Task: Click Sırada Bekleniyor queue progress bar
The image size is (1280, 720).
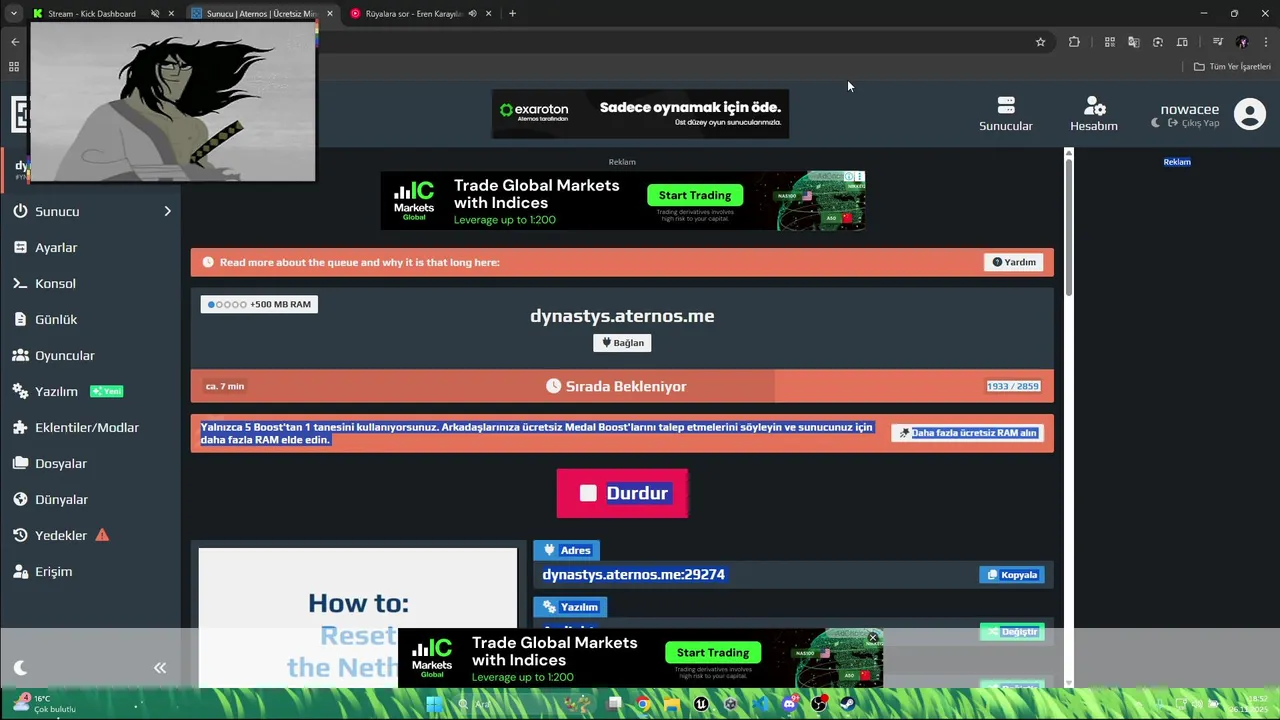Action: [622, 386]
